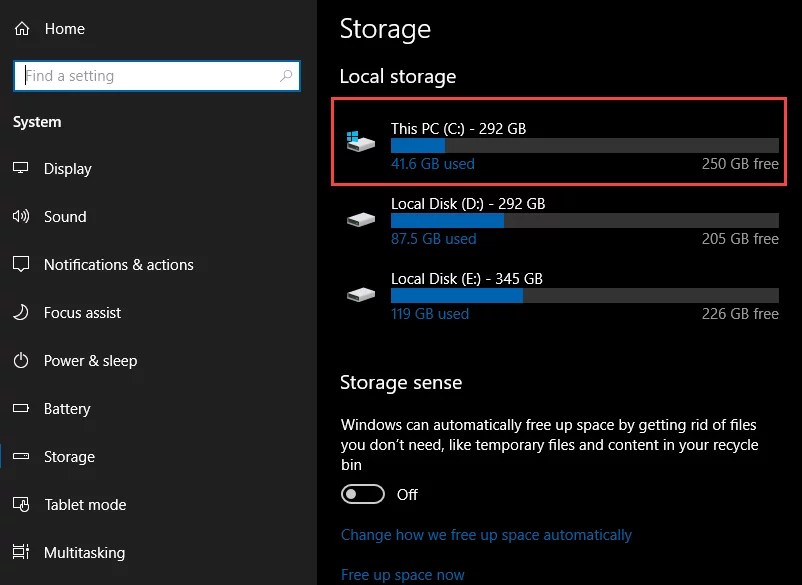
Task: Click inside the Find a setting box
Action: tap(150, 76)
